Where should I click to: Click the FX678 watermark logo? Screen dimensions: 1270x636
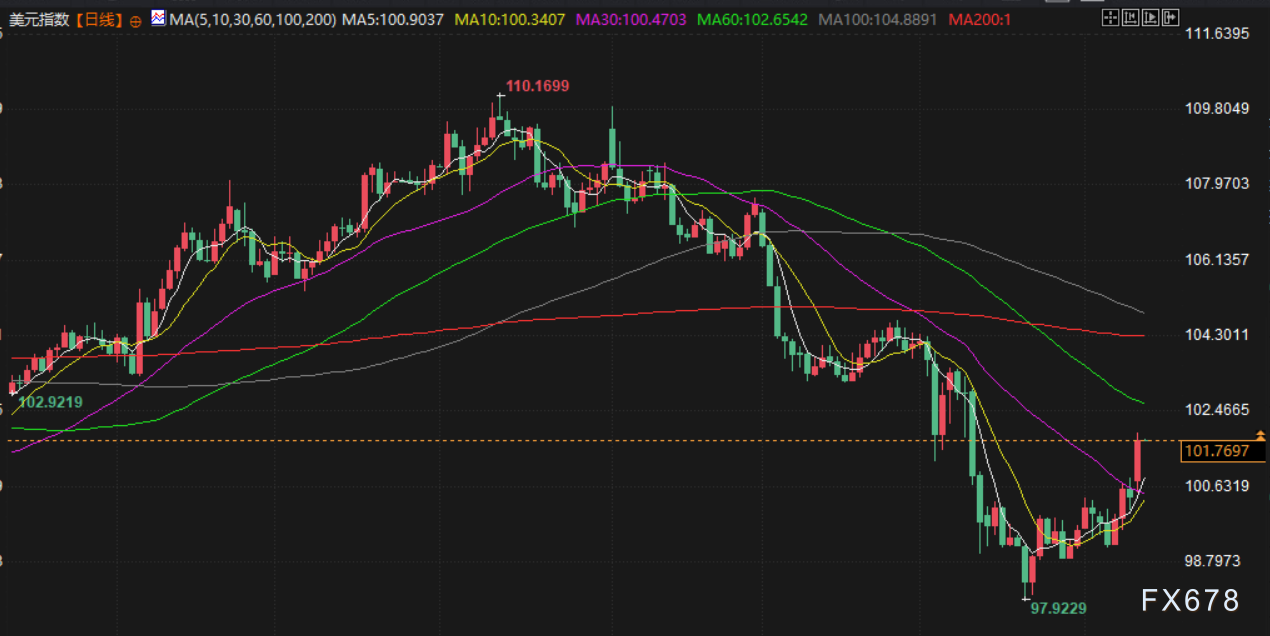(x=1190, y=600)
